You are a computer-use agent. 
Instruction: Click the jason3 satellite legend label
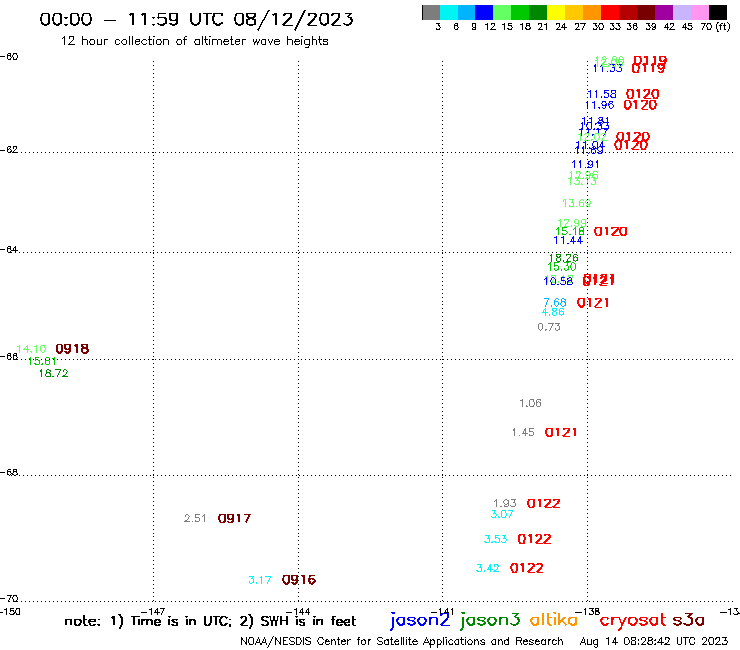click(x=490, y=620)
